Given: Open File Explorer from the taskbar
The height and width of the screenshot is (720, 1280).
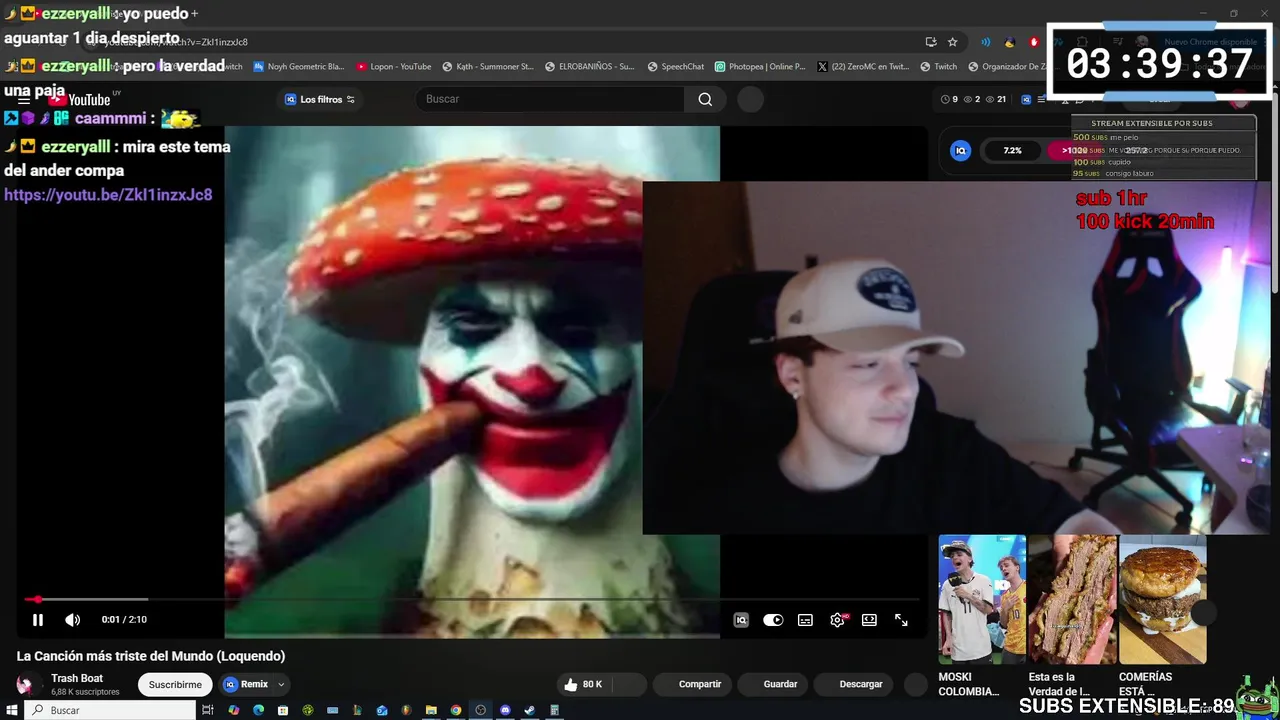Looking at the screenshot, I should click(431, 710).
